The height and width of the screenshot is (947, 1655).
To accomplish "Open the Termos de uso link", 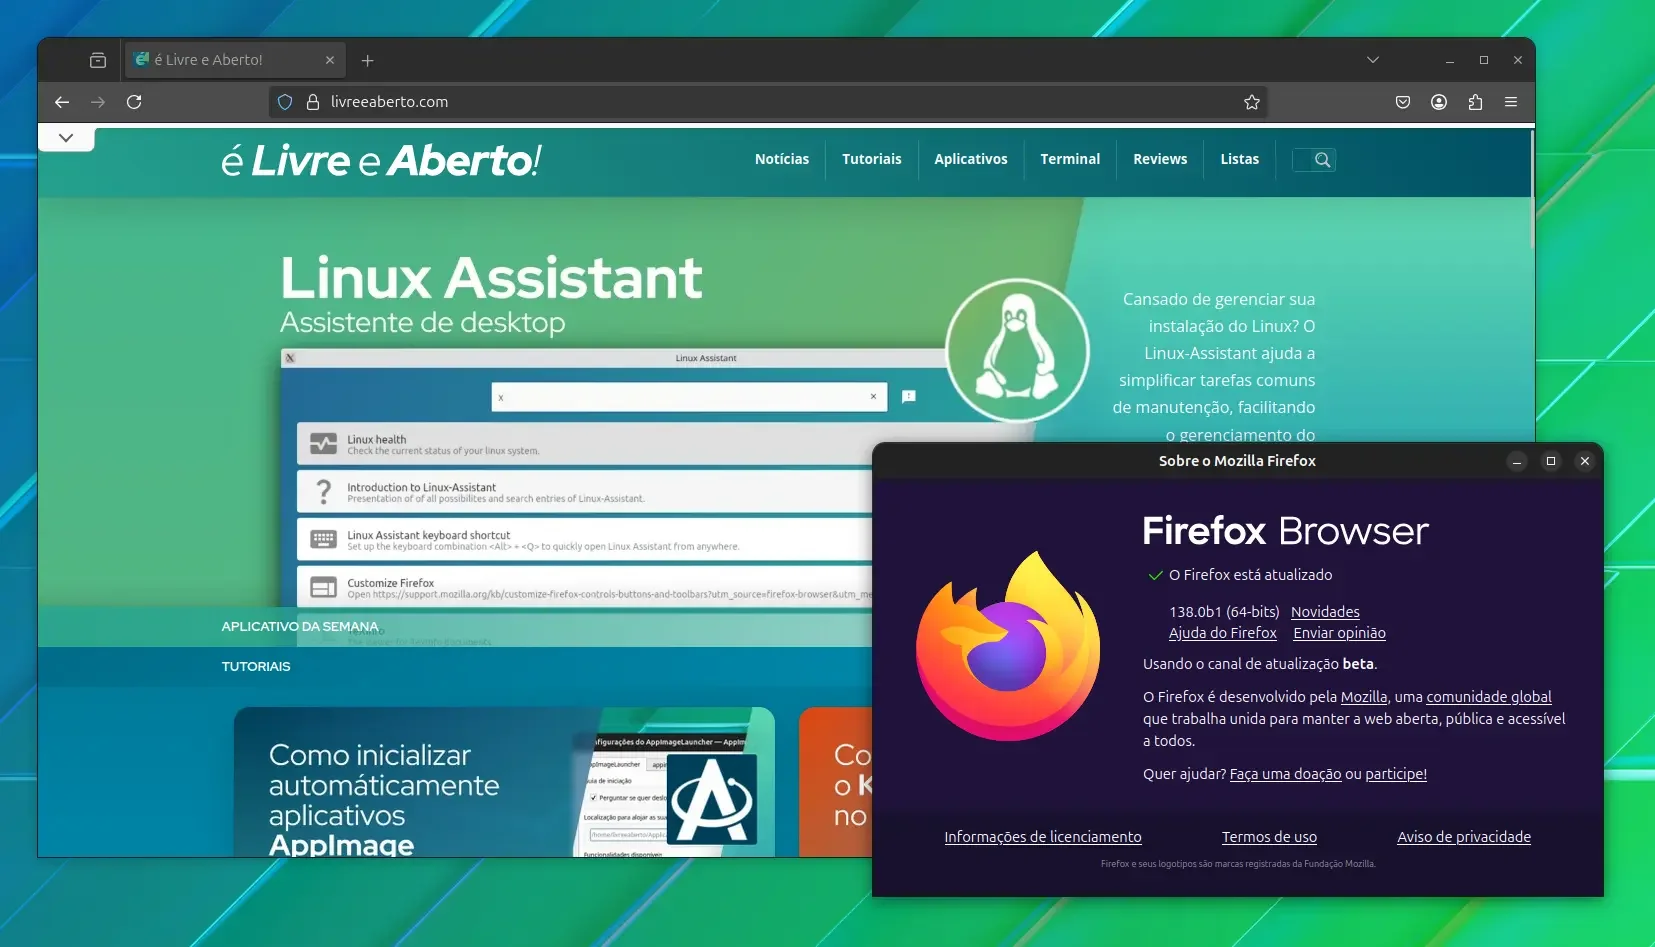I will tap(1269, 837).
